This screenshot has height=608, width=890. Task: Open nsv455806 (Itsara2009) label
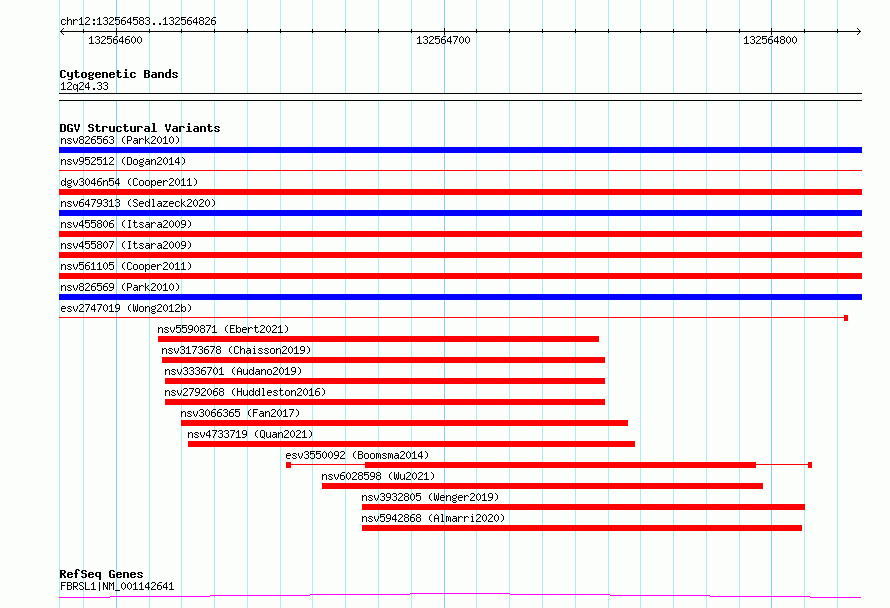click(x=126, y=224)
